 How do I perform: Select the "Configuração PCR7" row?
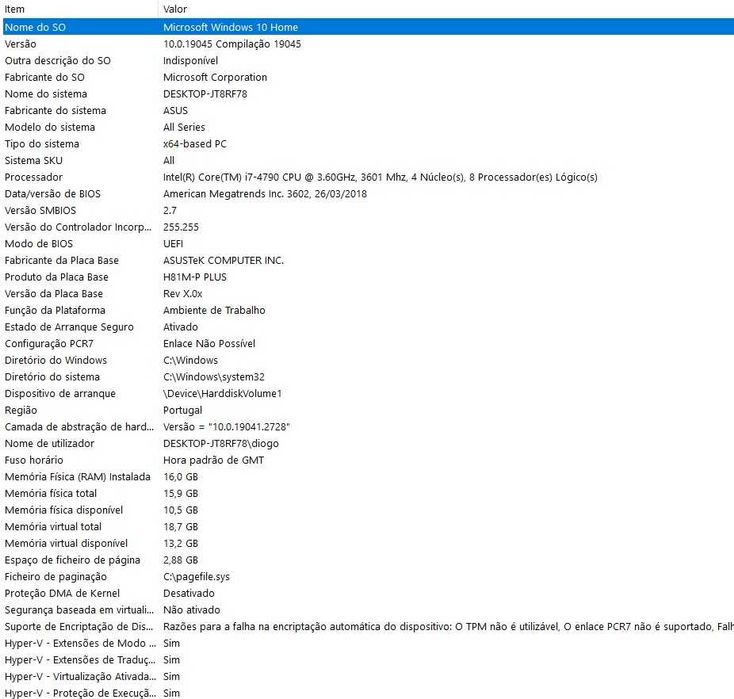click(368, 344)
